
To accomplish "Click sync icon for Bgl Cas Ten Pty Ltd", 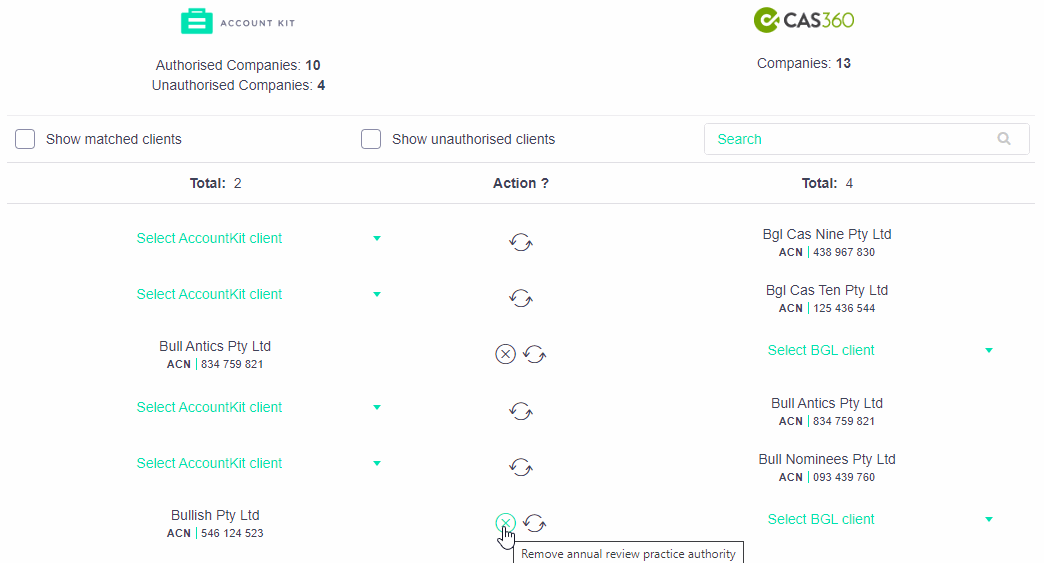I will click(521, 298).
